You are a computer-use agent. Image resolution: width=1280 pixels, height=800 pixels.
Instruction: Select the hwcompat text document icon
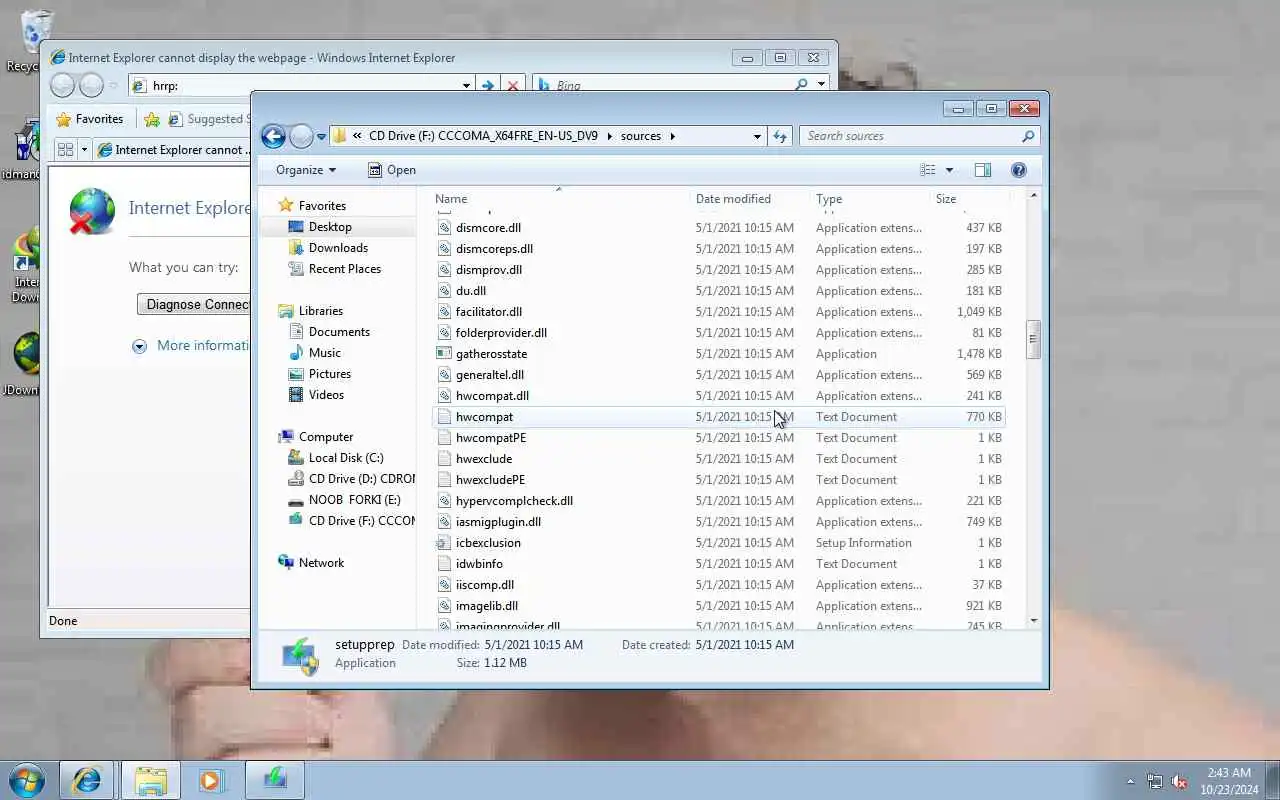click(445, 417)
